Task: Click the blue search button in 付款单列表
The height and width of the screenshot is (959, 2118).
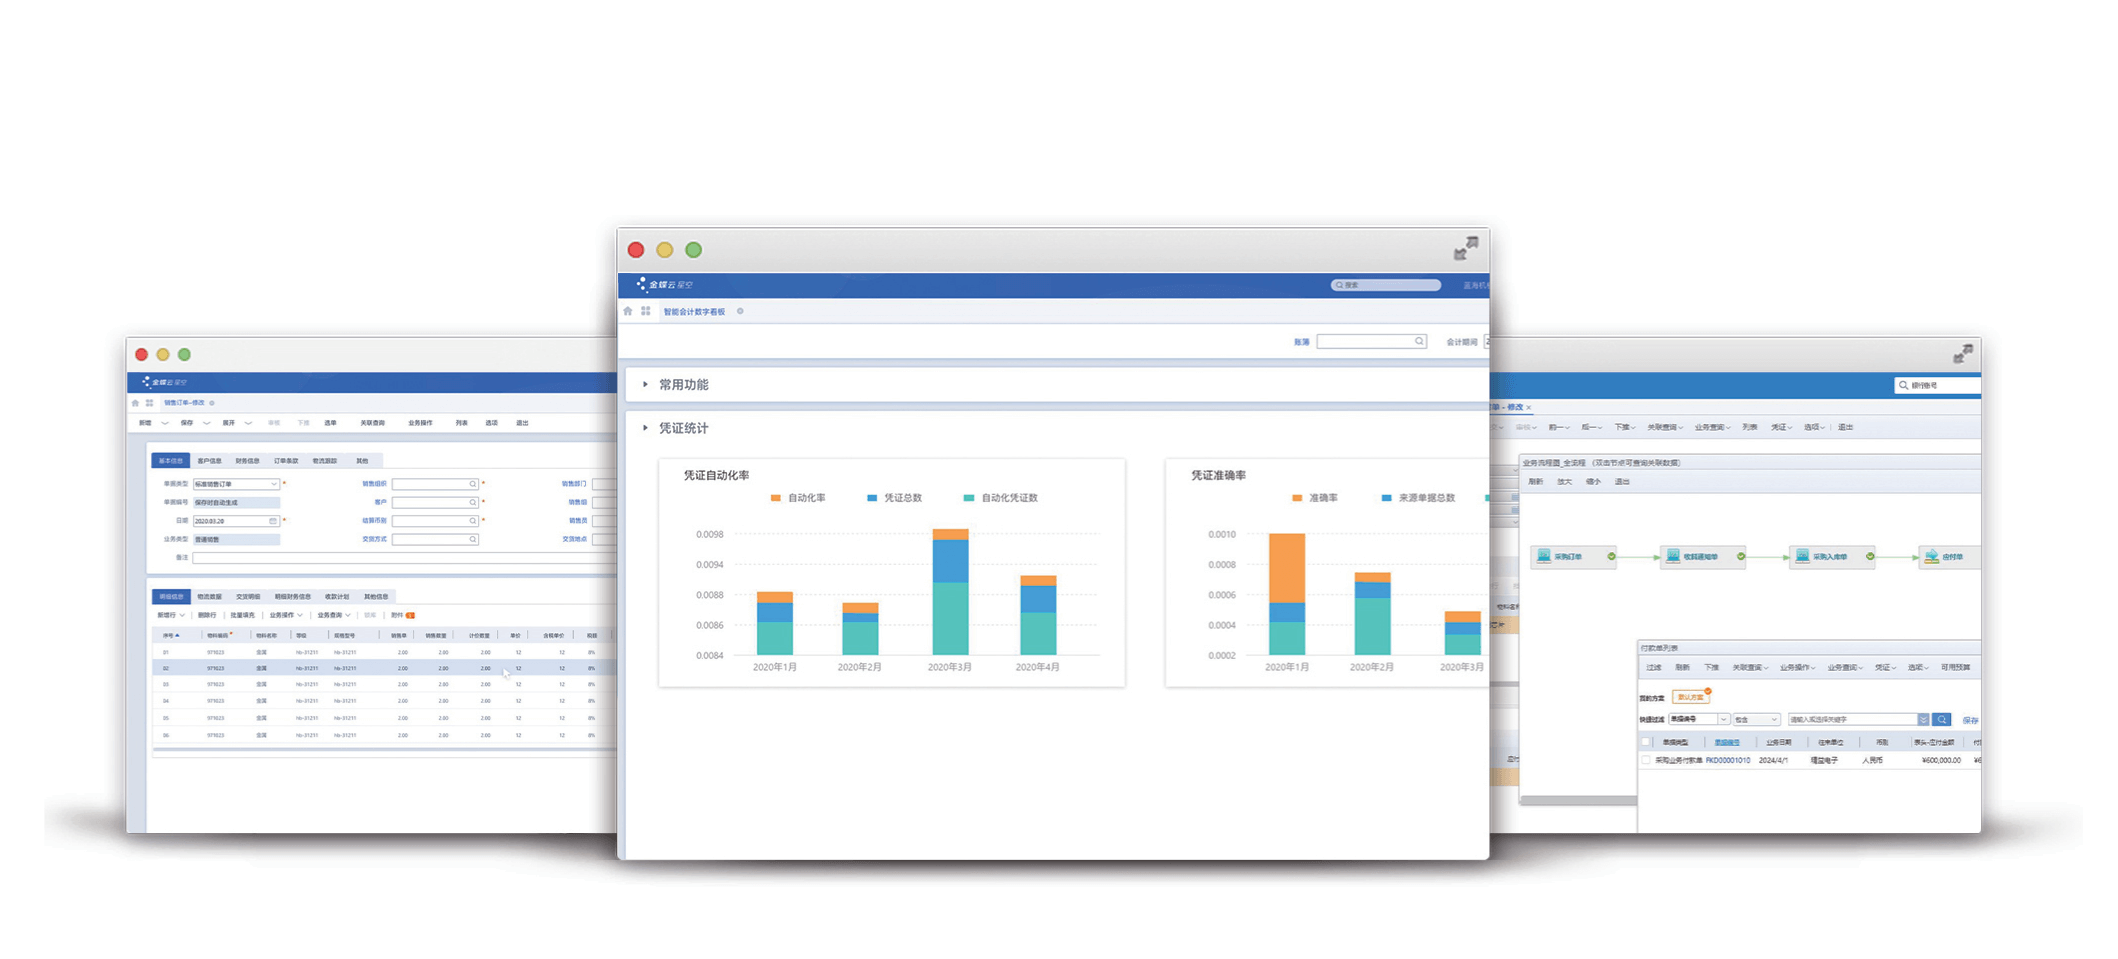Action: tap(1941, 719)
